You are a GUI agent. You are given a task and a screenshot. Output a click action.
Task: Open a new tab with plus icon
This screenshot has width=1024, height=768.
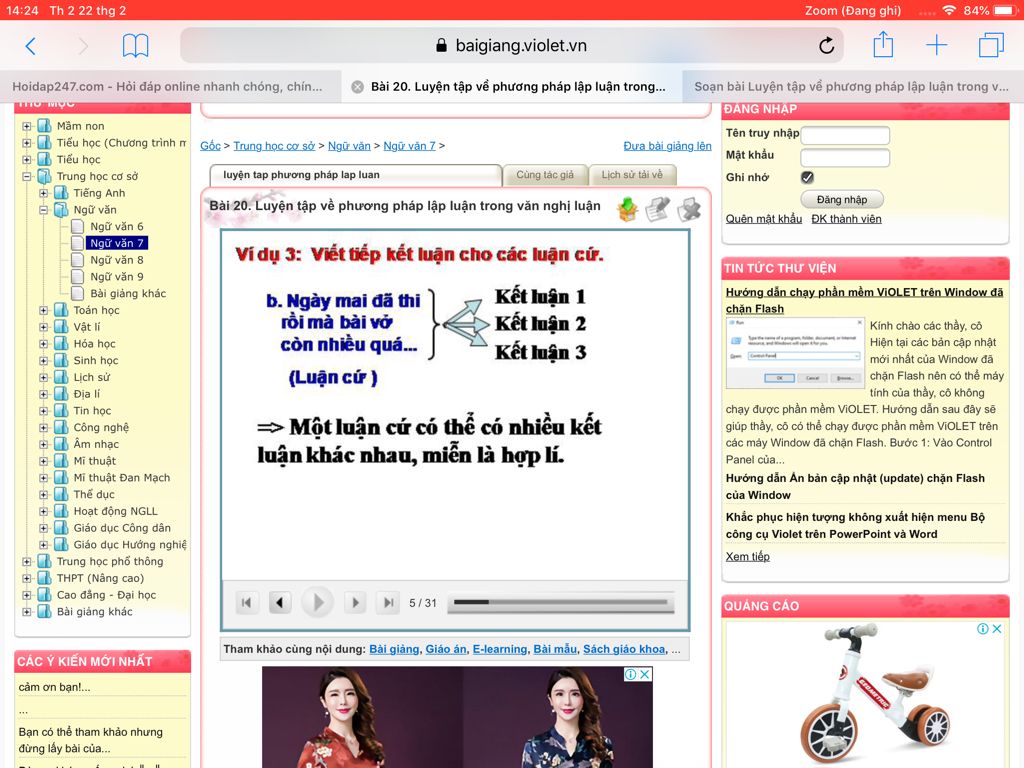point(936,45)
